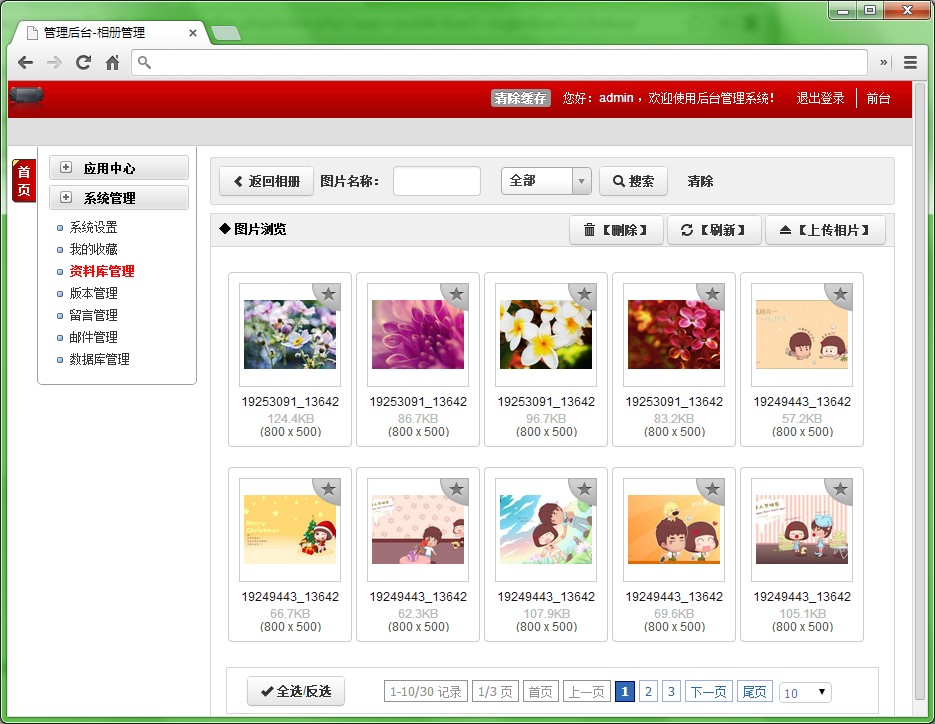Click the 退出登录 link
935x724 pixels.
coord(820,98)
